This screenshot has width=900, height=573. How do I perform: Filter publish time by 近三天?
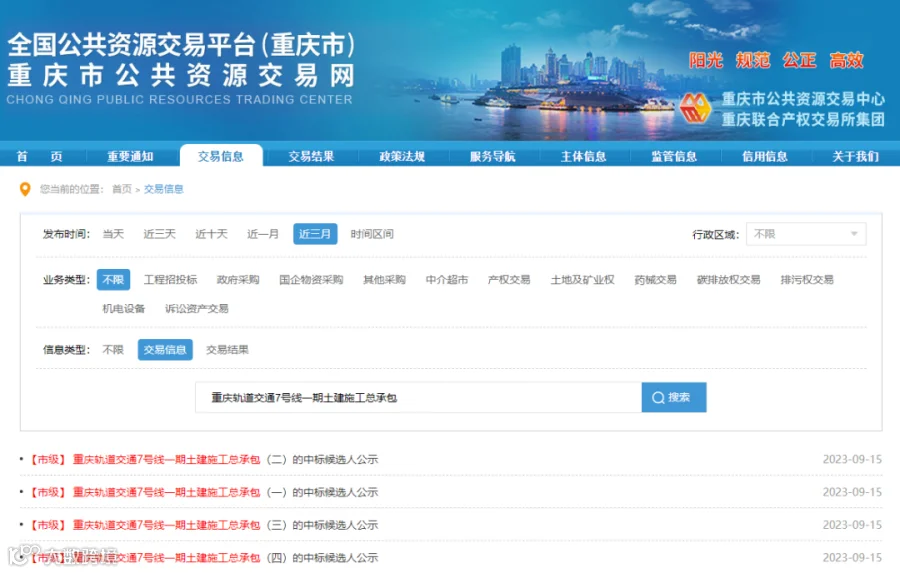160,234
